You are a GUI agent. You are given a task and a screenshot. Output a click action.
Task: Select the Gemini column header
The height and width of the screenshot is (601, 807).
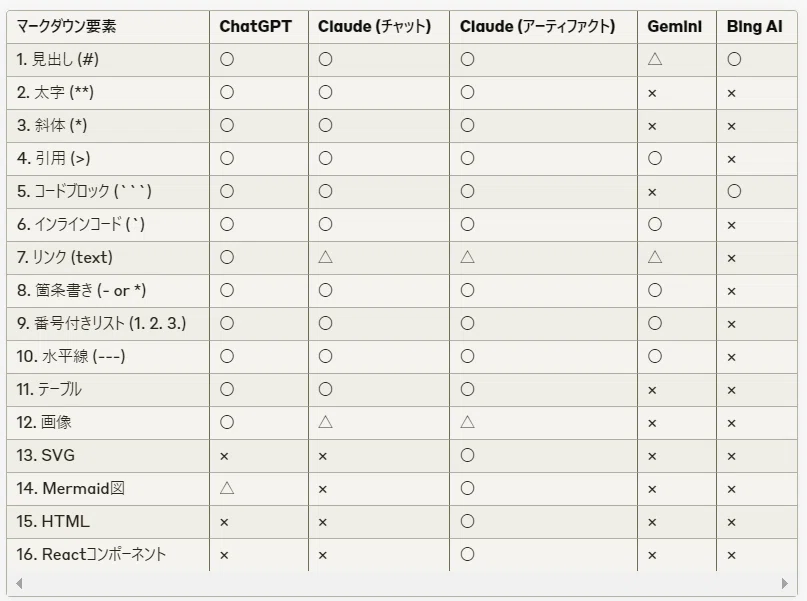pos(674,26)
